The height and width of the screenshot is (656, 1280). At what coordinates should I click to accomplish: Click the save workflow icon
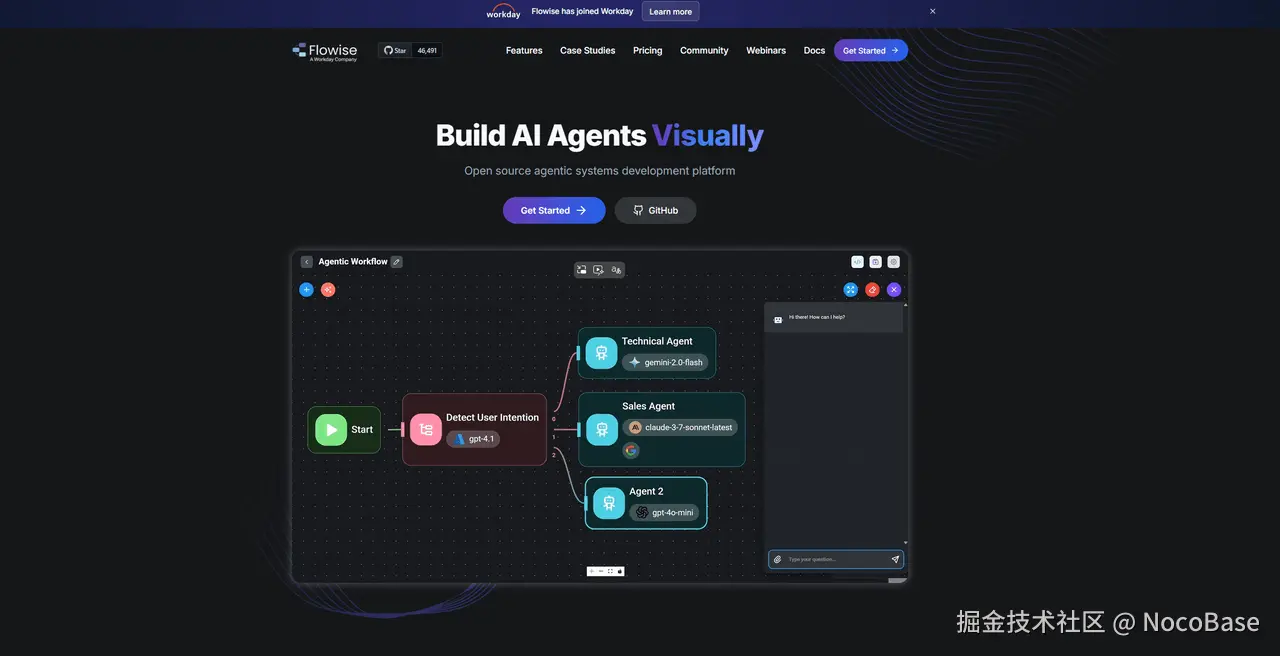(x=875, y=262)
